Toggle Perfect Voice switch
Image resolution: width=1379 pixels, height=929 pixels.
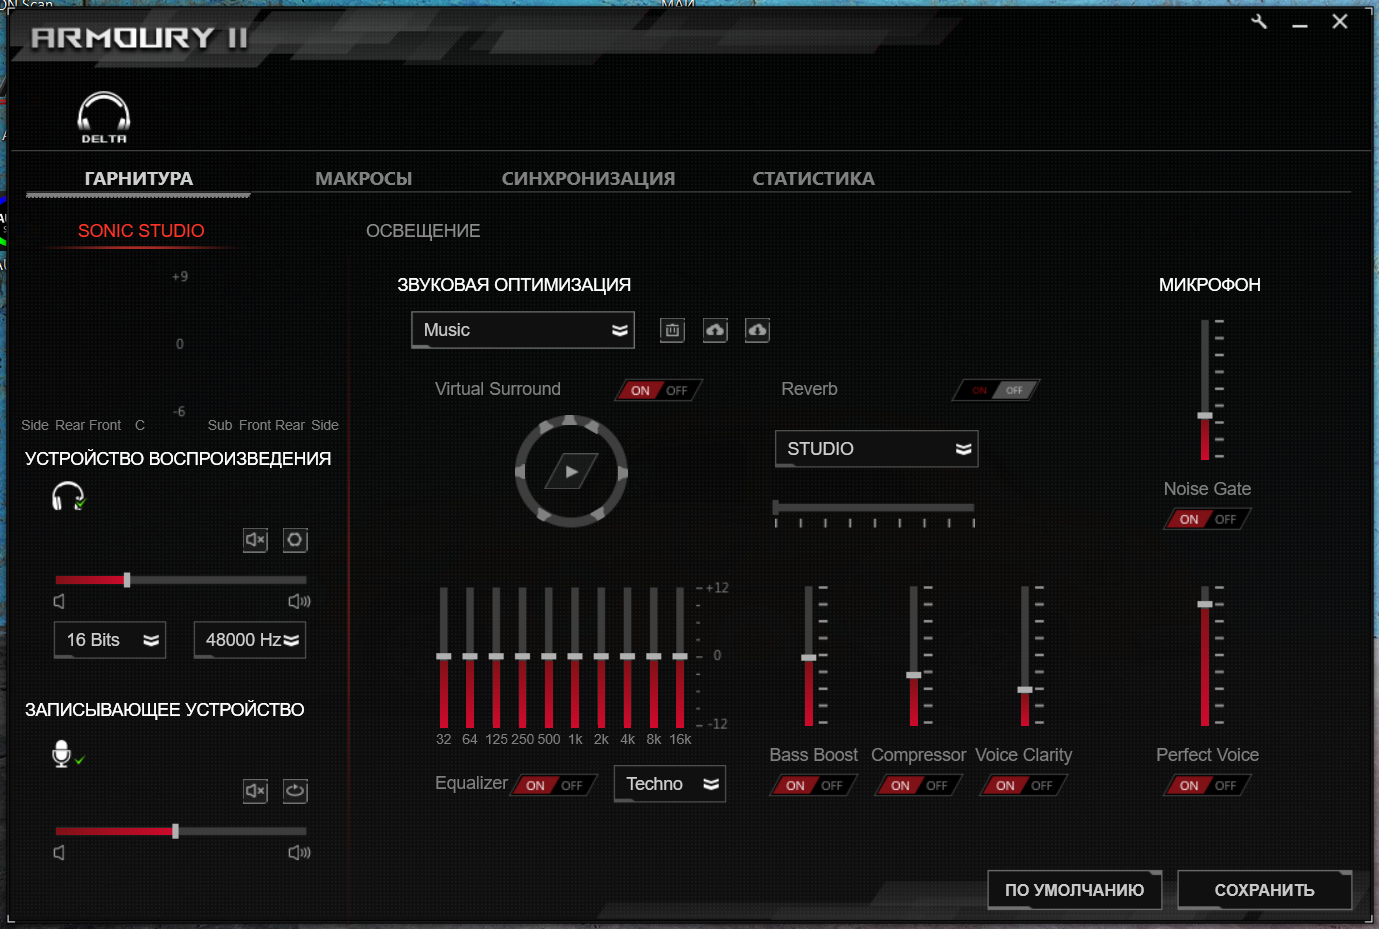coord(1207,785)
